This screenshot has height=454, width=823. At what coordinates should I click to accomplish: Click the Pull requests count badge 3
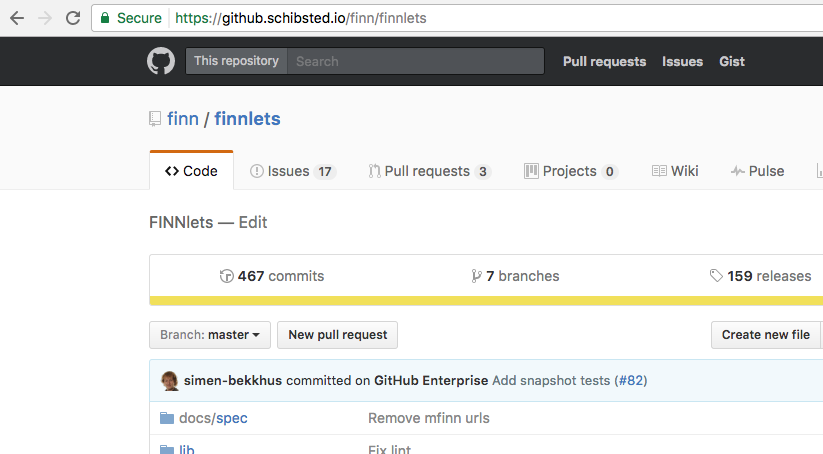[482, 172]
